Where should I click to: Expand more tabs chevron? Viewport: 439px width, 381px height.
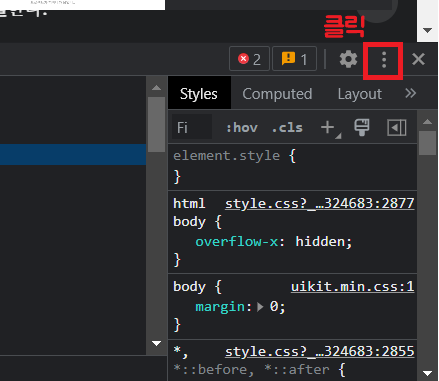pyautogui.click(x=410, y=93)
